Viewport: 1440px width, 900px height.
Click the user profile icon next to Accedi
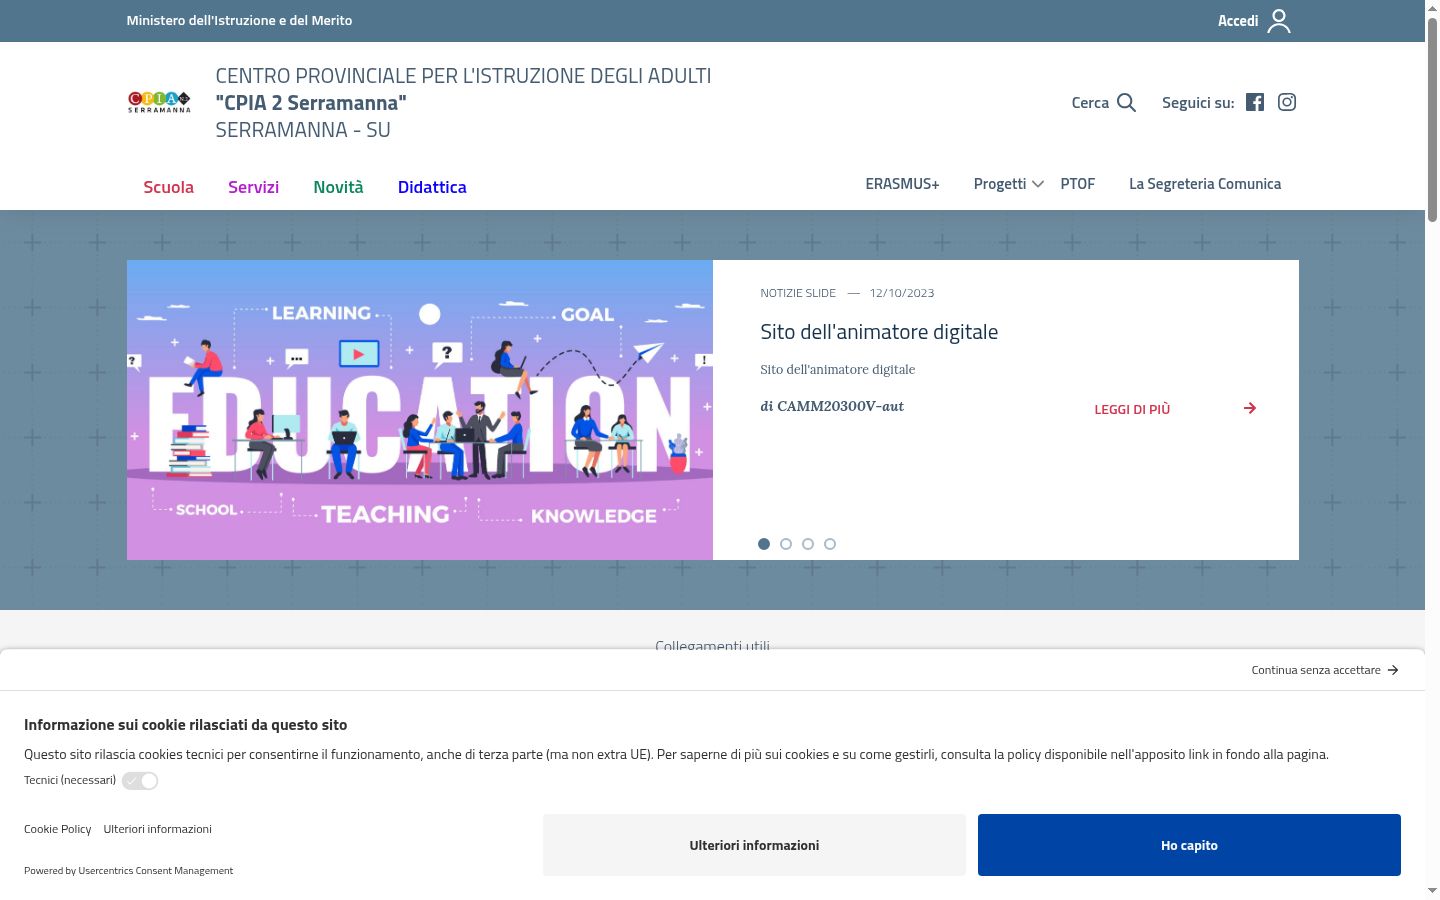(x=1279, y=21)
